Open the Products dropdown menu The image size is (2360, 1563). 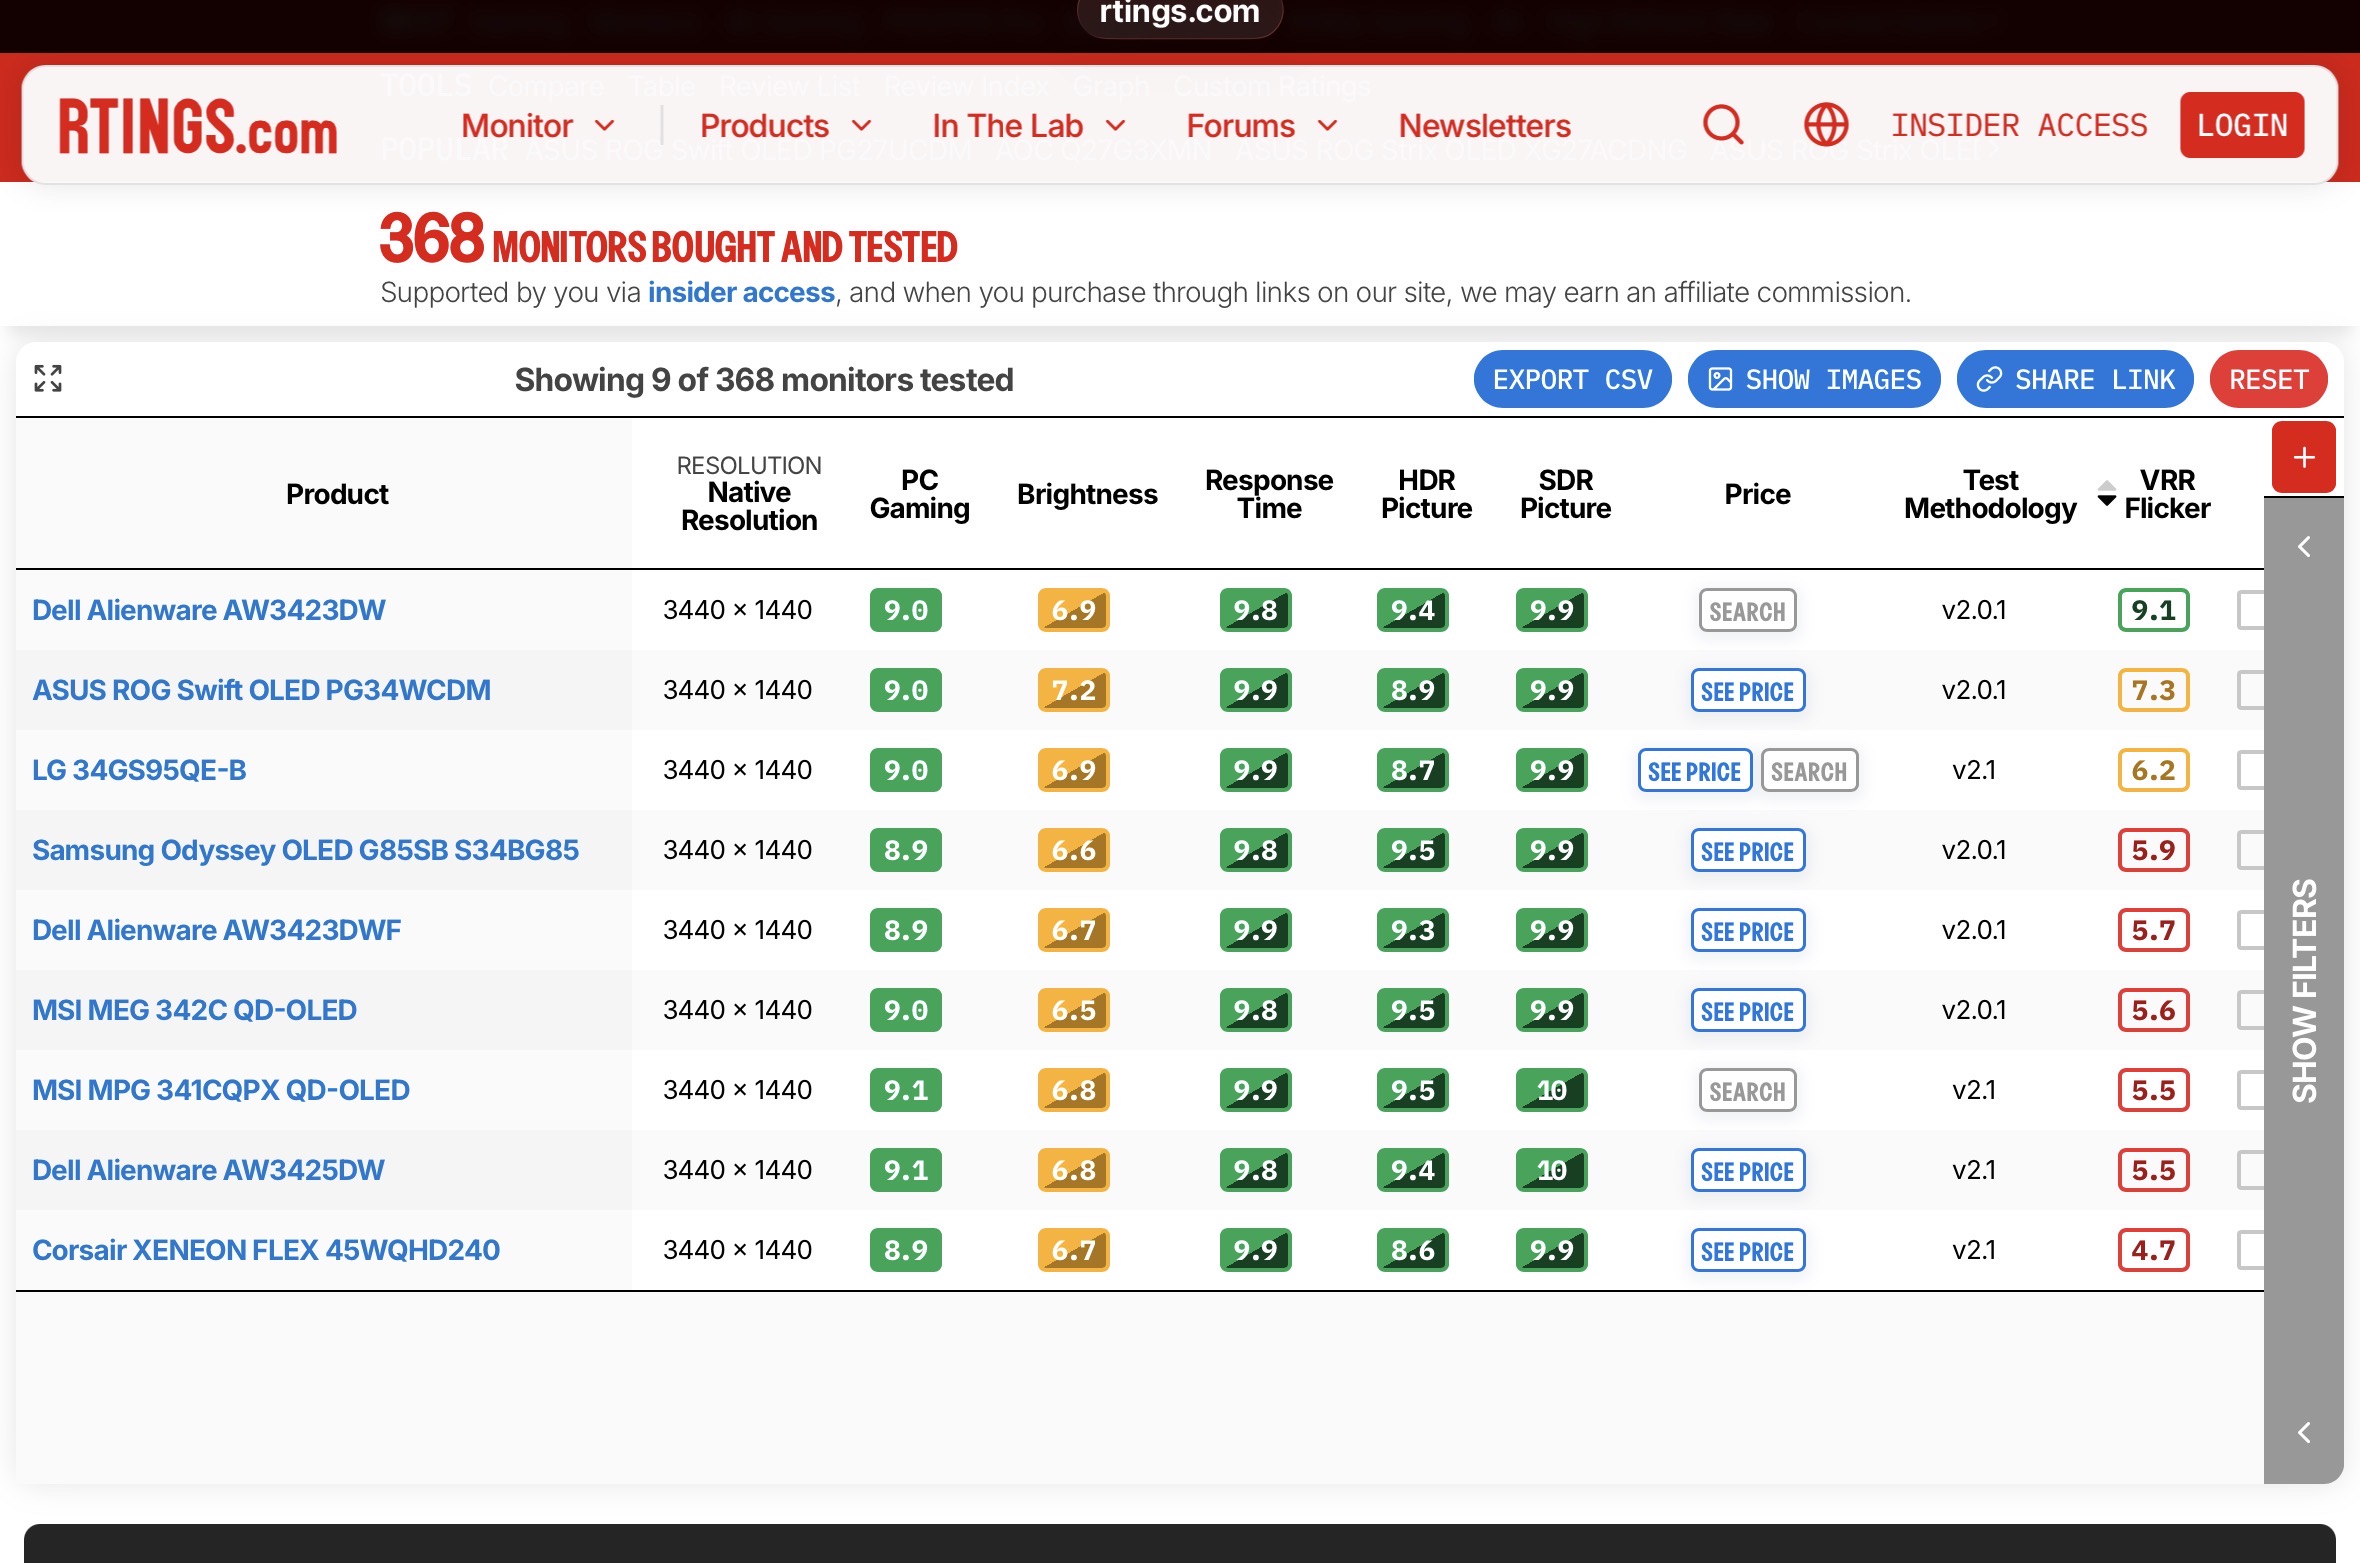785,126
